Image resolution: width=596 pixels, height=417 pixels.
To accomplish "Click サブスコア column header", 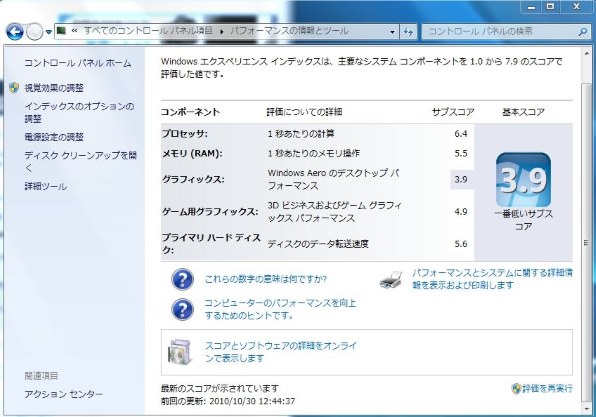I will point(453,112).
